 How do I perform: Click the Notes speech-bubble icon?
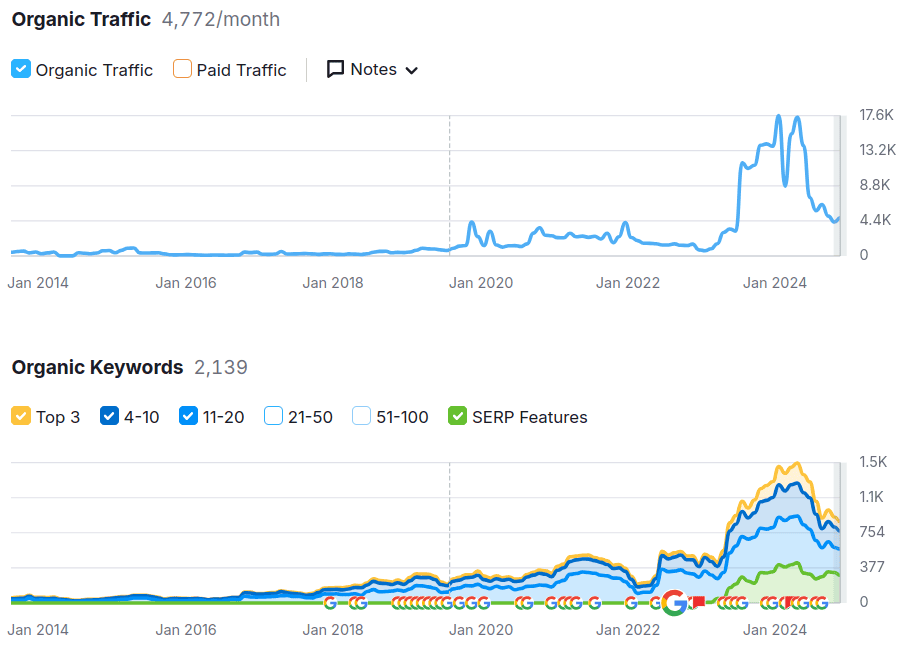point(336,69)
